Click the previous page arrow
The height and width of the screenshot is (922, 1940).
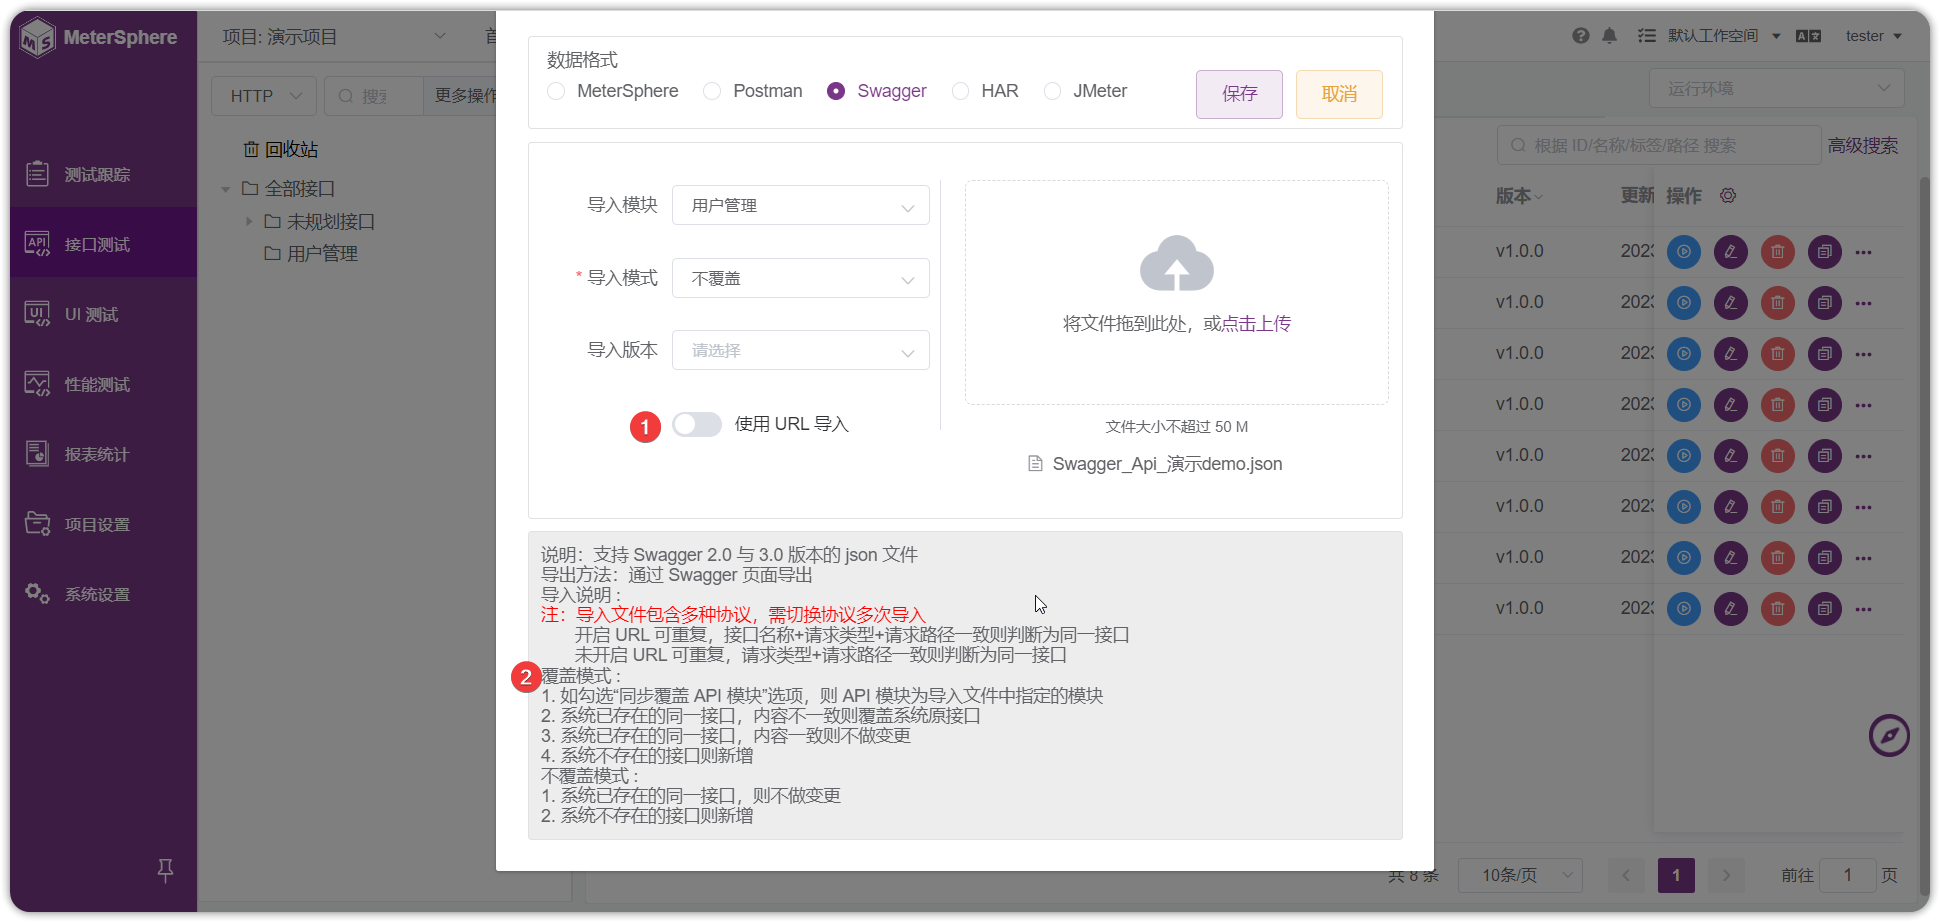[1626, 875]
